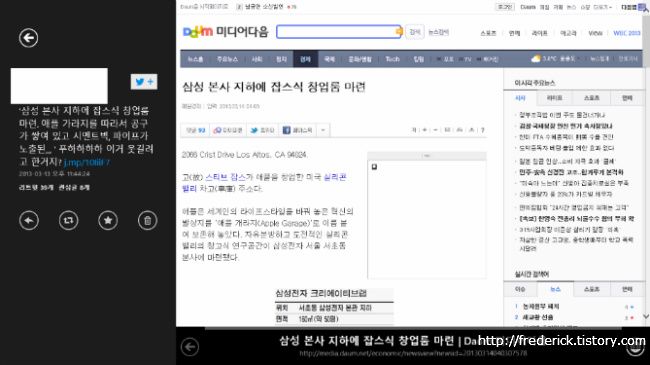Open the 국제 navigation tab
650x365 pixels.
[x=330, y=59]
